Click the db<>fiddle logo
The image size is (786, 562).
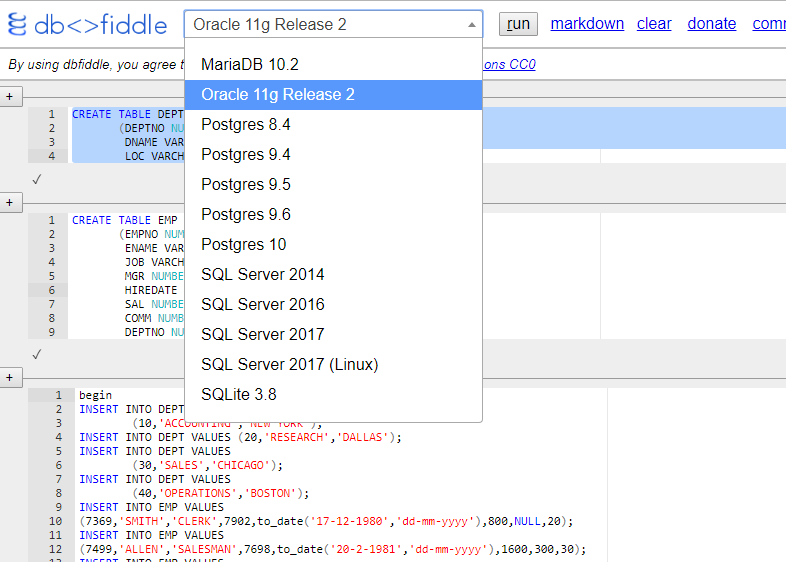pyautogui.click(x=88, y=24)
